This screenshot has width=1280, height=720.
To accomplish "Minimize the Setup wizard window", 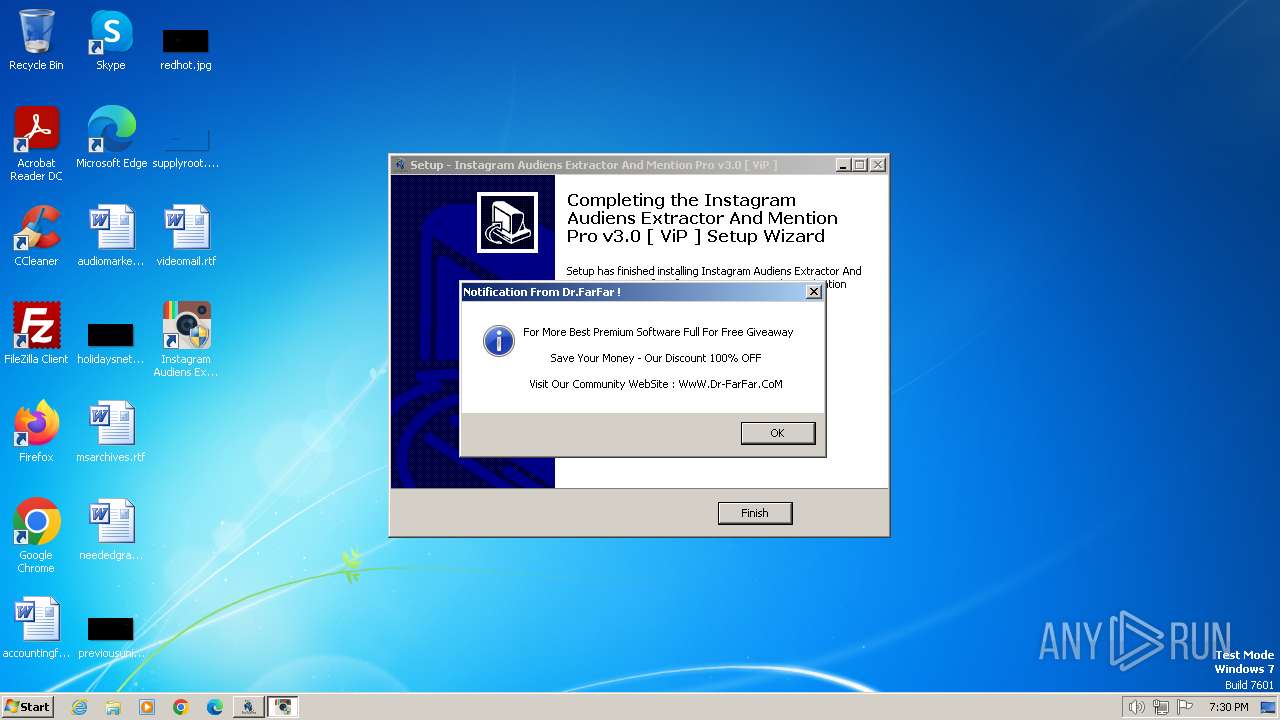I will (843, 165).
